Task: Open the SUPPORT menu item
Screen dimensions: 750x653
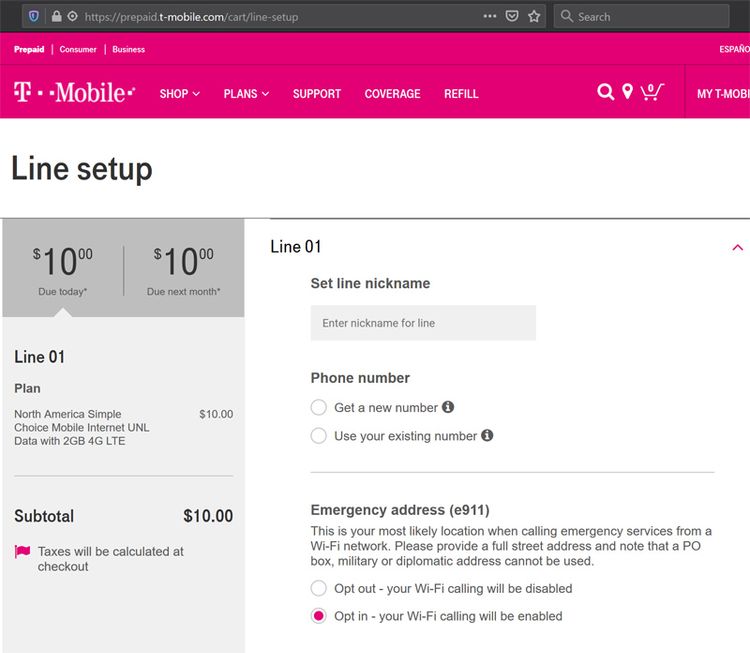Action: [x=317, y=94]
